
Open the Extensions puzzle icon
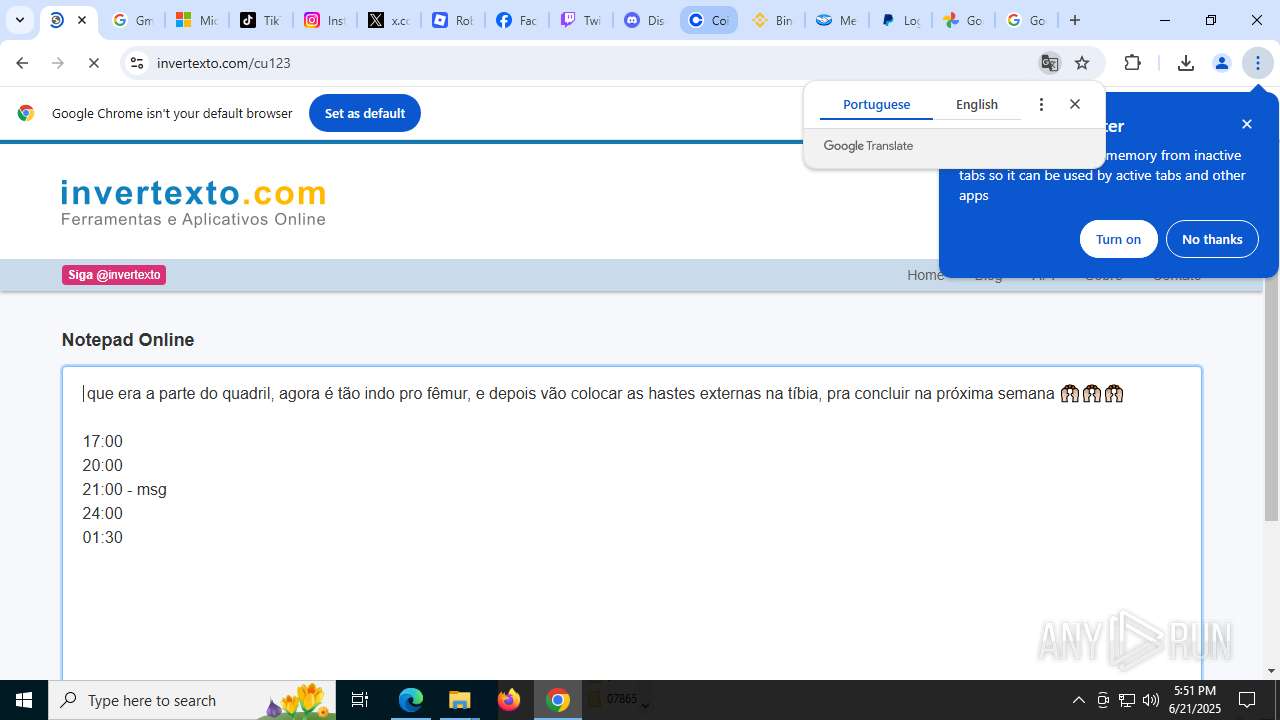click(x=1132, y=63)
